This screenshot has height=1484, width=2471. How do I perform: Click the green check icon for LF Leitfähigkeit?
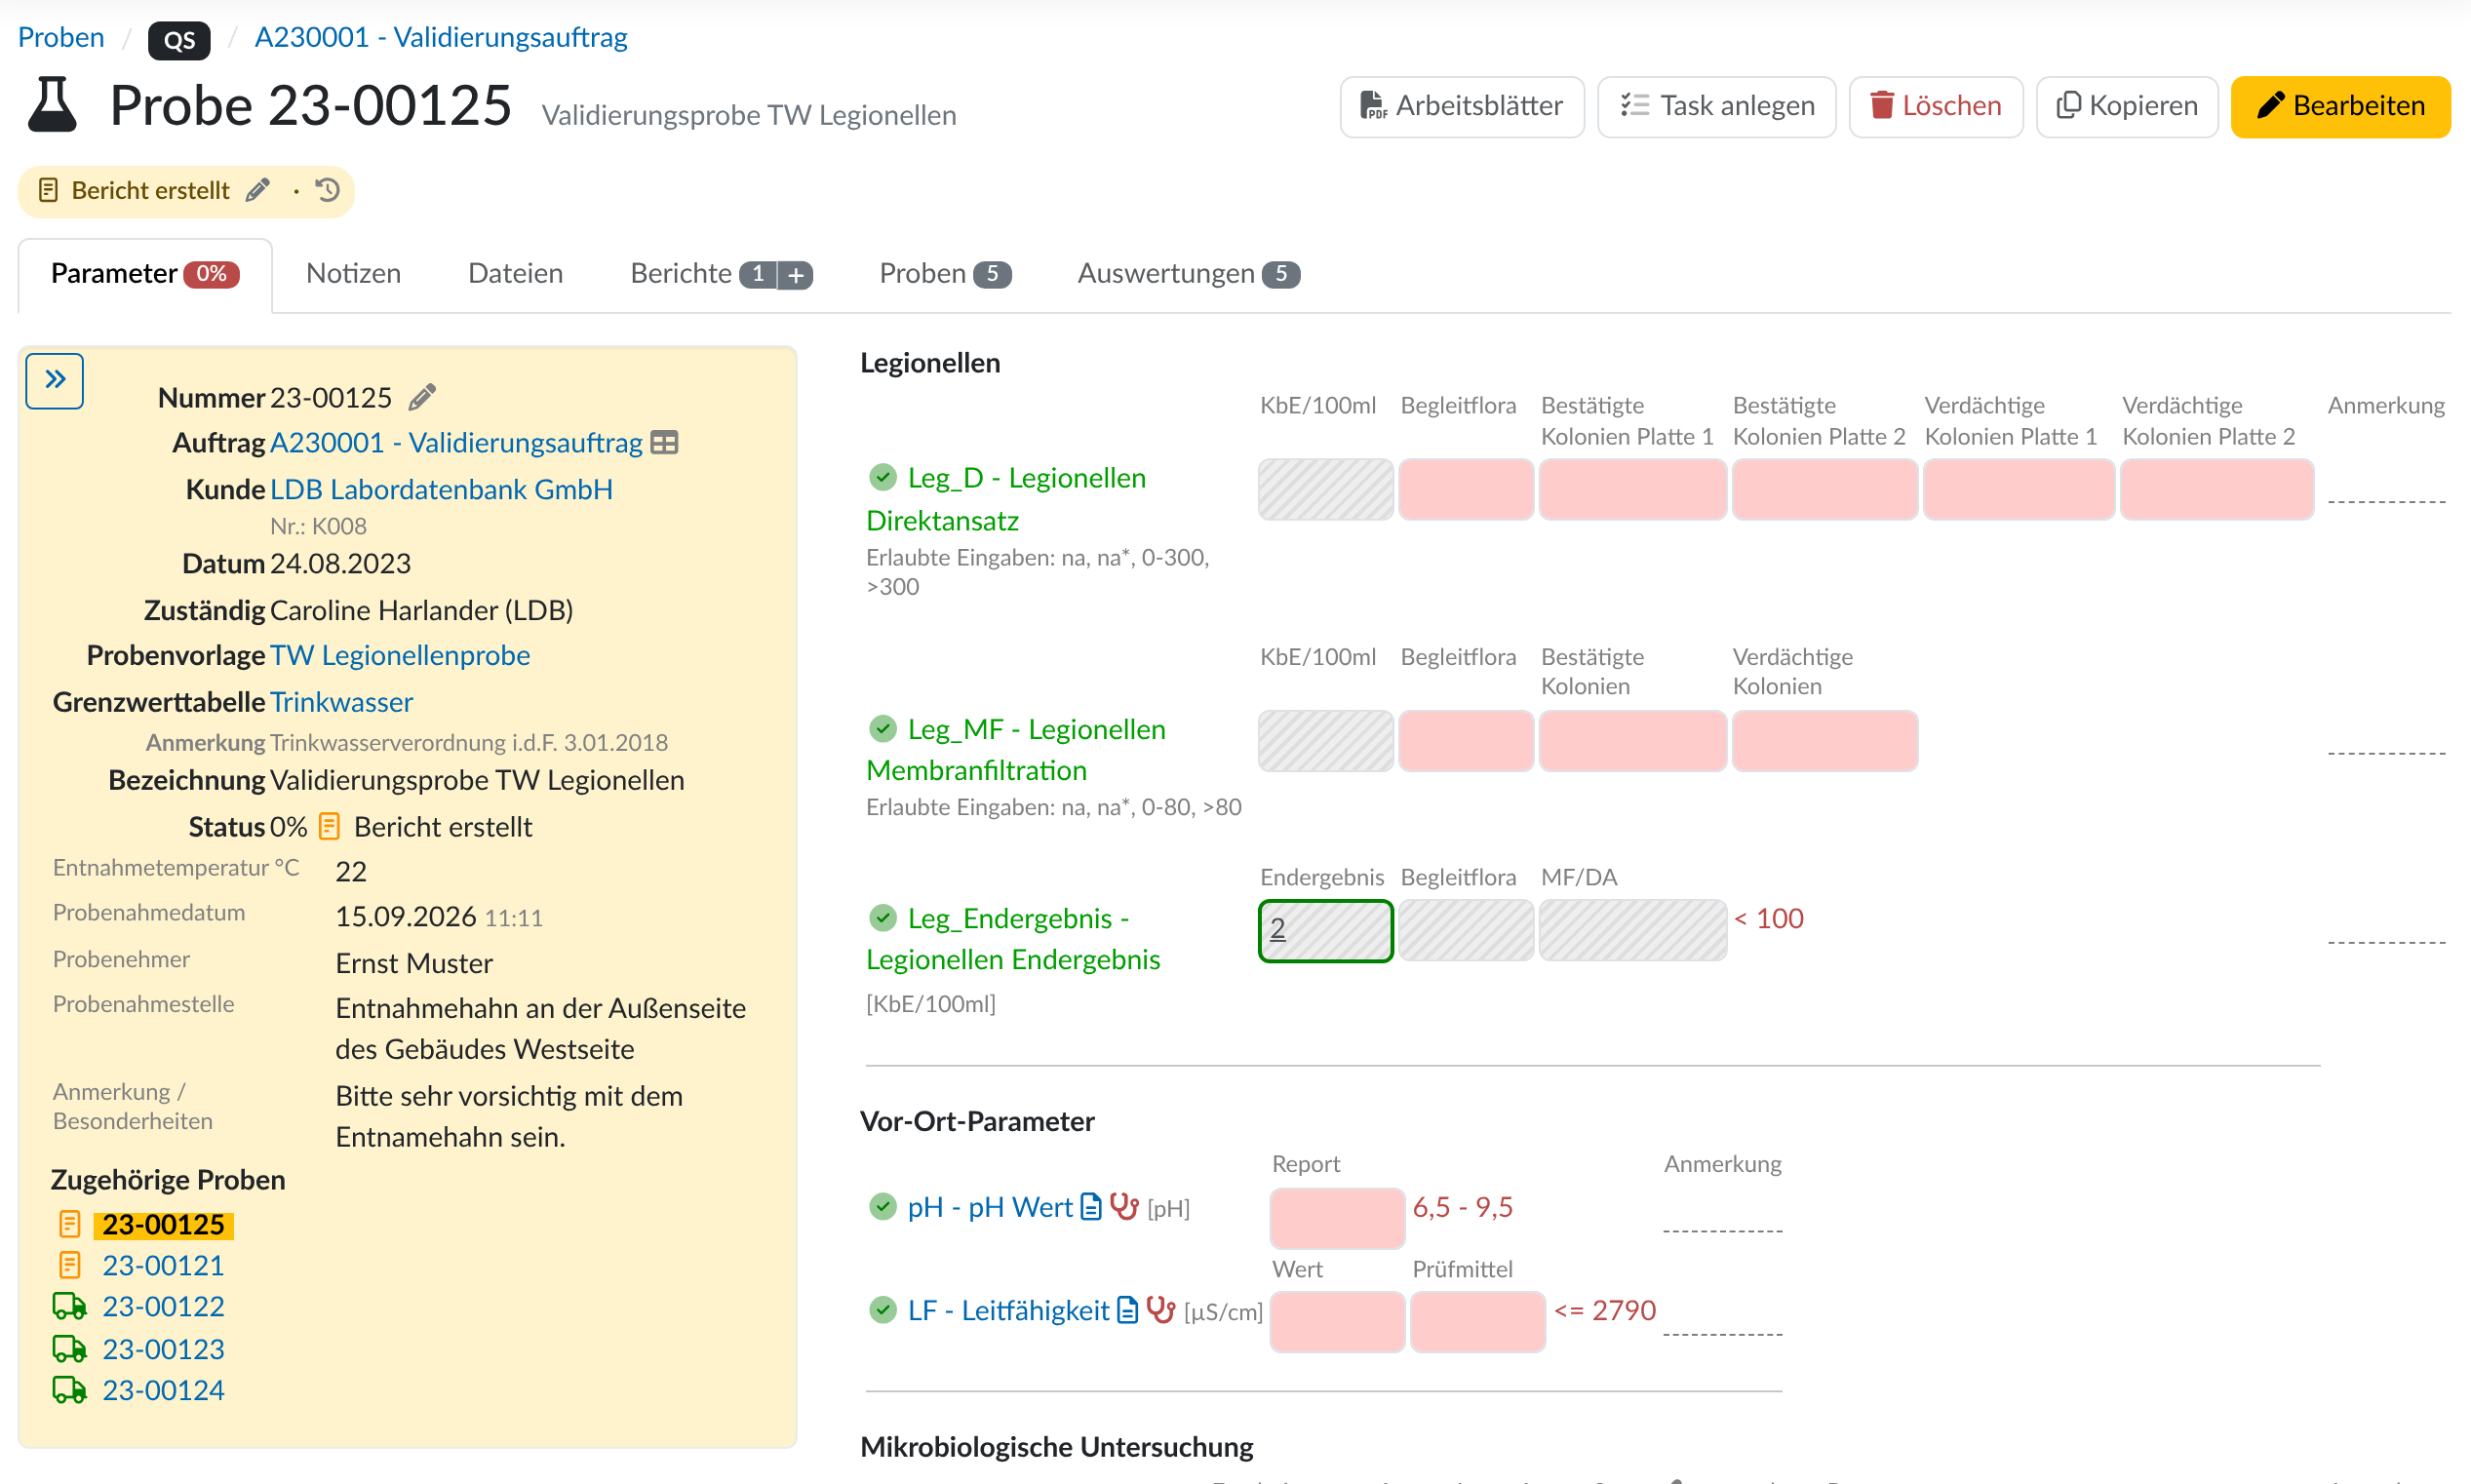coord(883,1310)
